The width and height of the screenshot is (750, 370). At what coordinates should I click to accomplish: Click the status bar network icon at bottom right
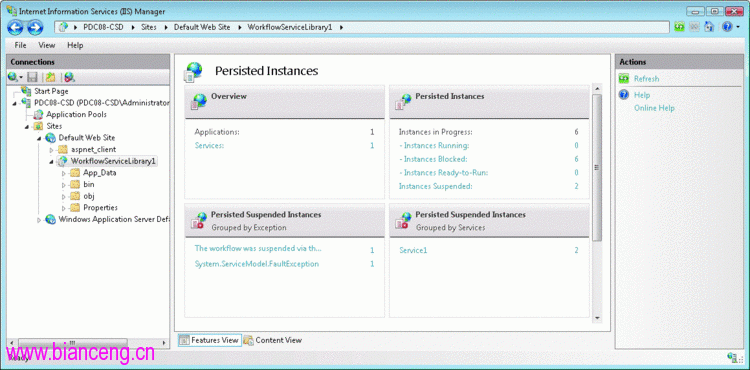[732, 357]
